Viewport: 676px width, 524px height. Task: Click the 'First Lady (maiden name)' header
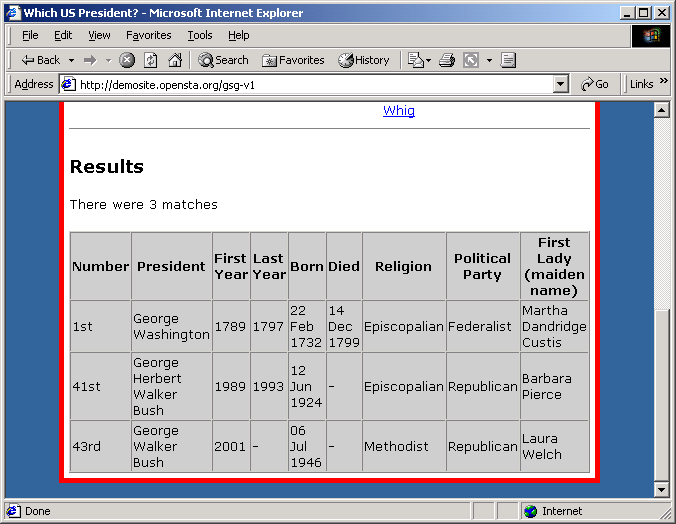click(554, 266)
